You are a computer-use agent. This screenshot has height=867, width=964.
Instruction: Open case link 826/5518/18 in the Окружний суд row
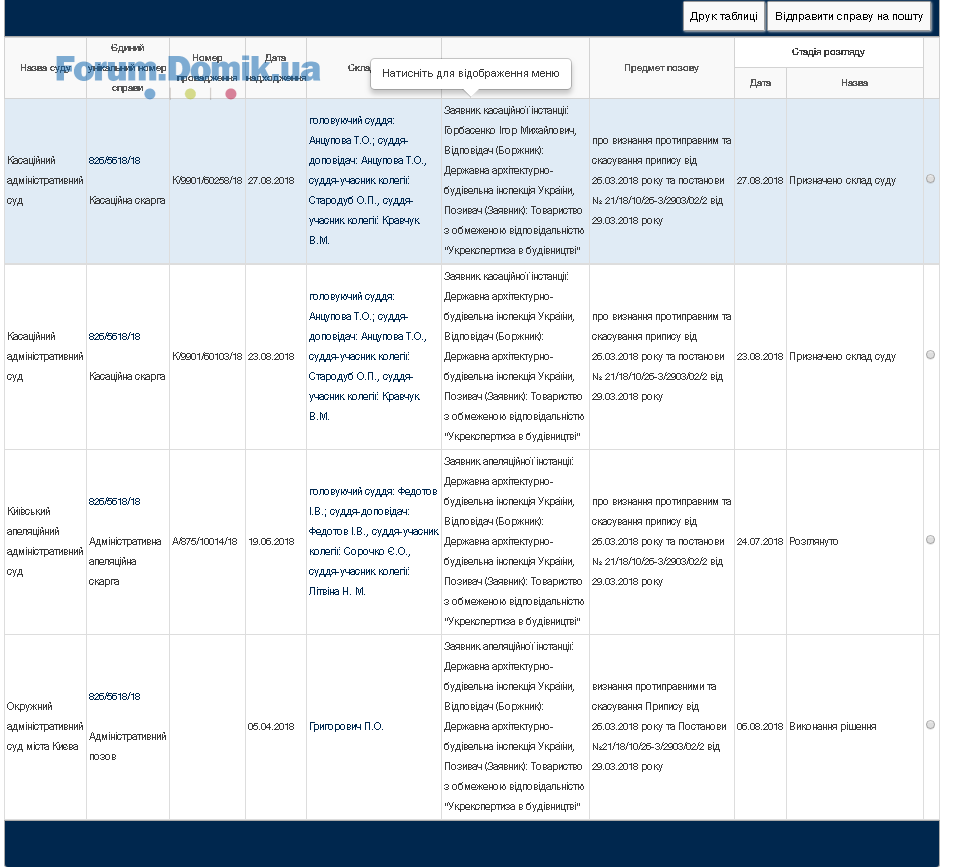114,697
